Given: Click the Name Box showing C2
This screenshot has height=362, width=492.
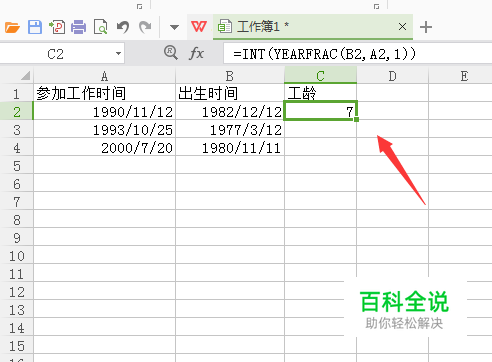Looking at the screenshot, I should 62,53.
